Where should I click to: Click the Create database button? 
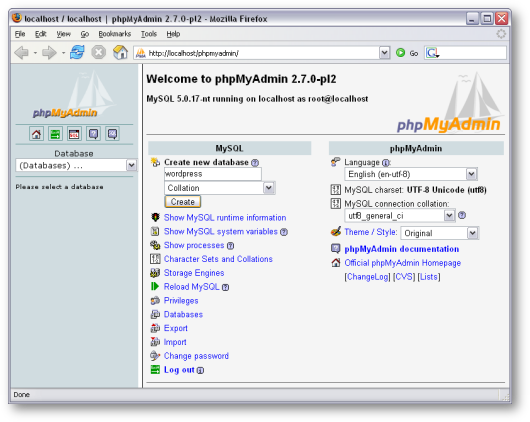[x=183, y=202]
